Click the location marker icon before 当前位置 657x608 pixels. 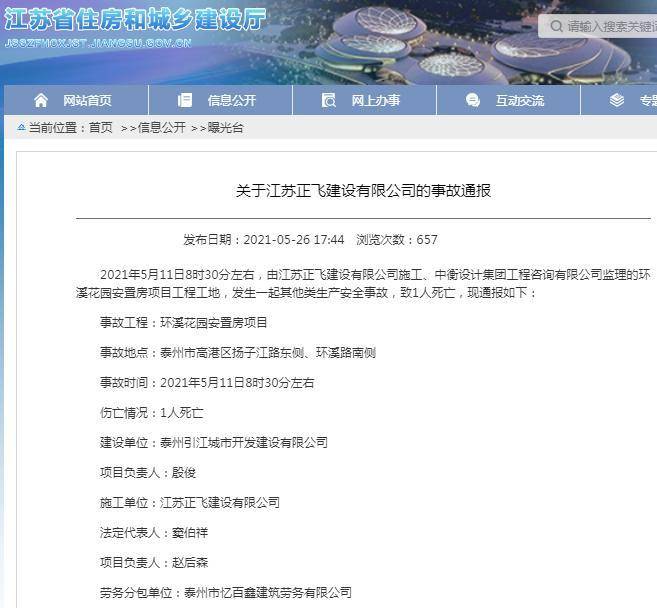point(21,128)
